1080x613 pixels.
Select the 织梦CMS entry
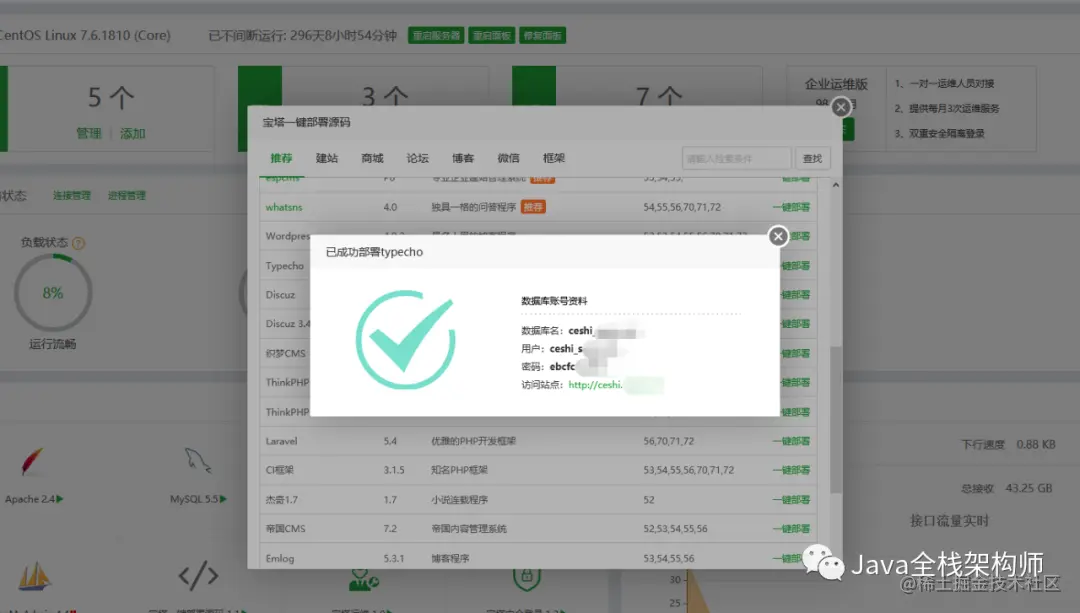(285, 353)
